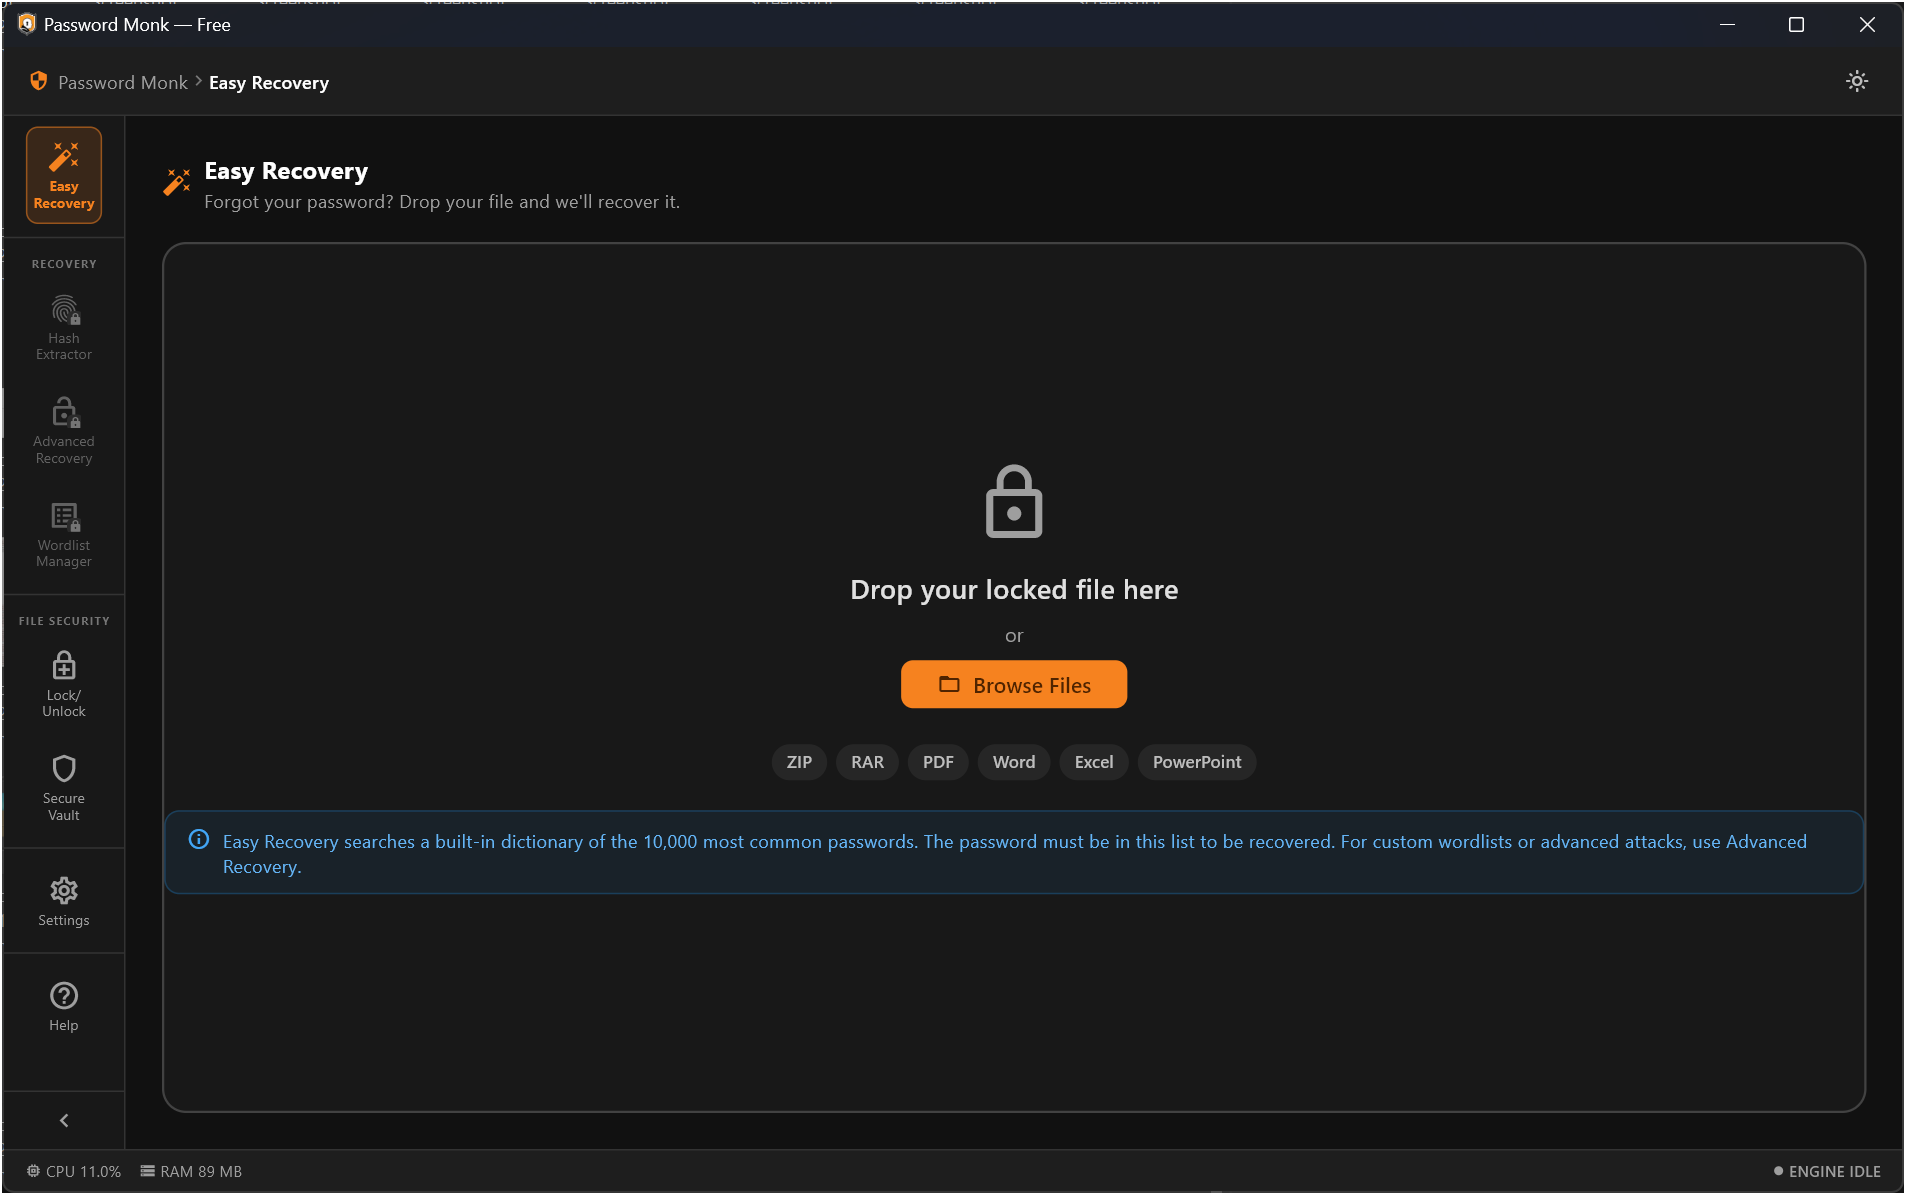Viewport: 1906px width, 1195px height.
Task: Collapse the sidebar with the chevron
Action: click(64, 1121)
